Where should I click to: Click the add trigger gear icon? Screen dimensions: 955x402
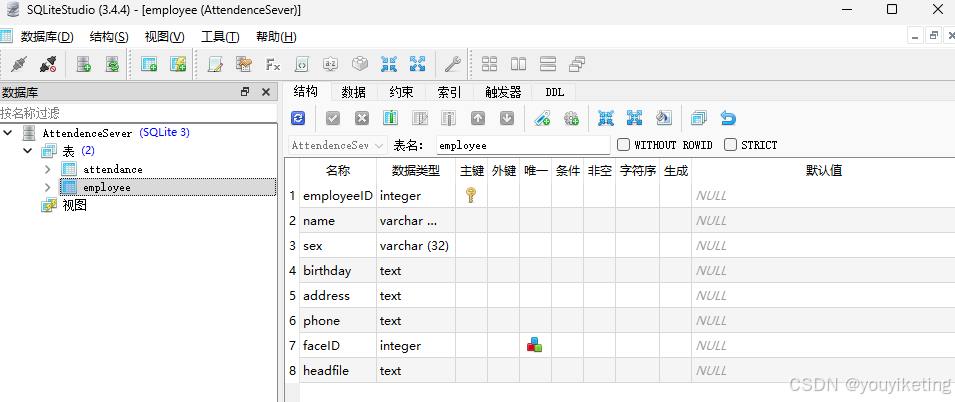click(x=571, y=118)
